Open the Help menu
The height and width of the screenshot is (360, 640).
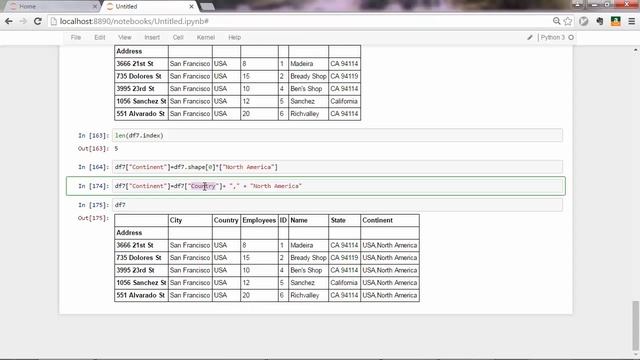coord(234,37)
